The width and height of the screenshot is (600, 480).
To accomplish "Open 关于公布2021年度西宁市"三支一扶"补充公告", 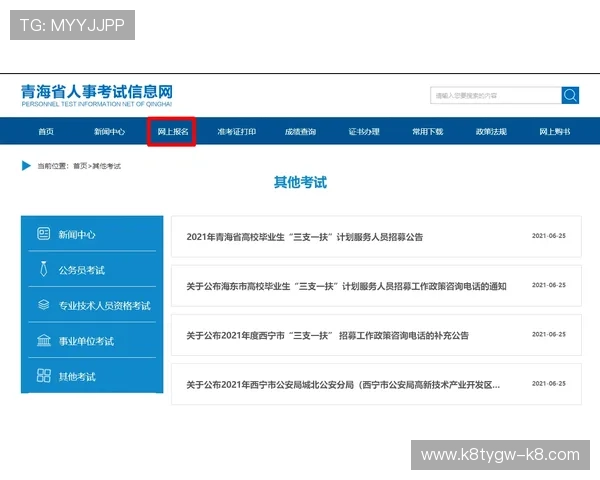I will pos(328,336).
